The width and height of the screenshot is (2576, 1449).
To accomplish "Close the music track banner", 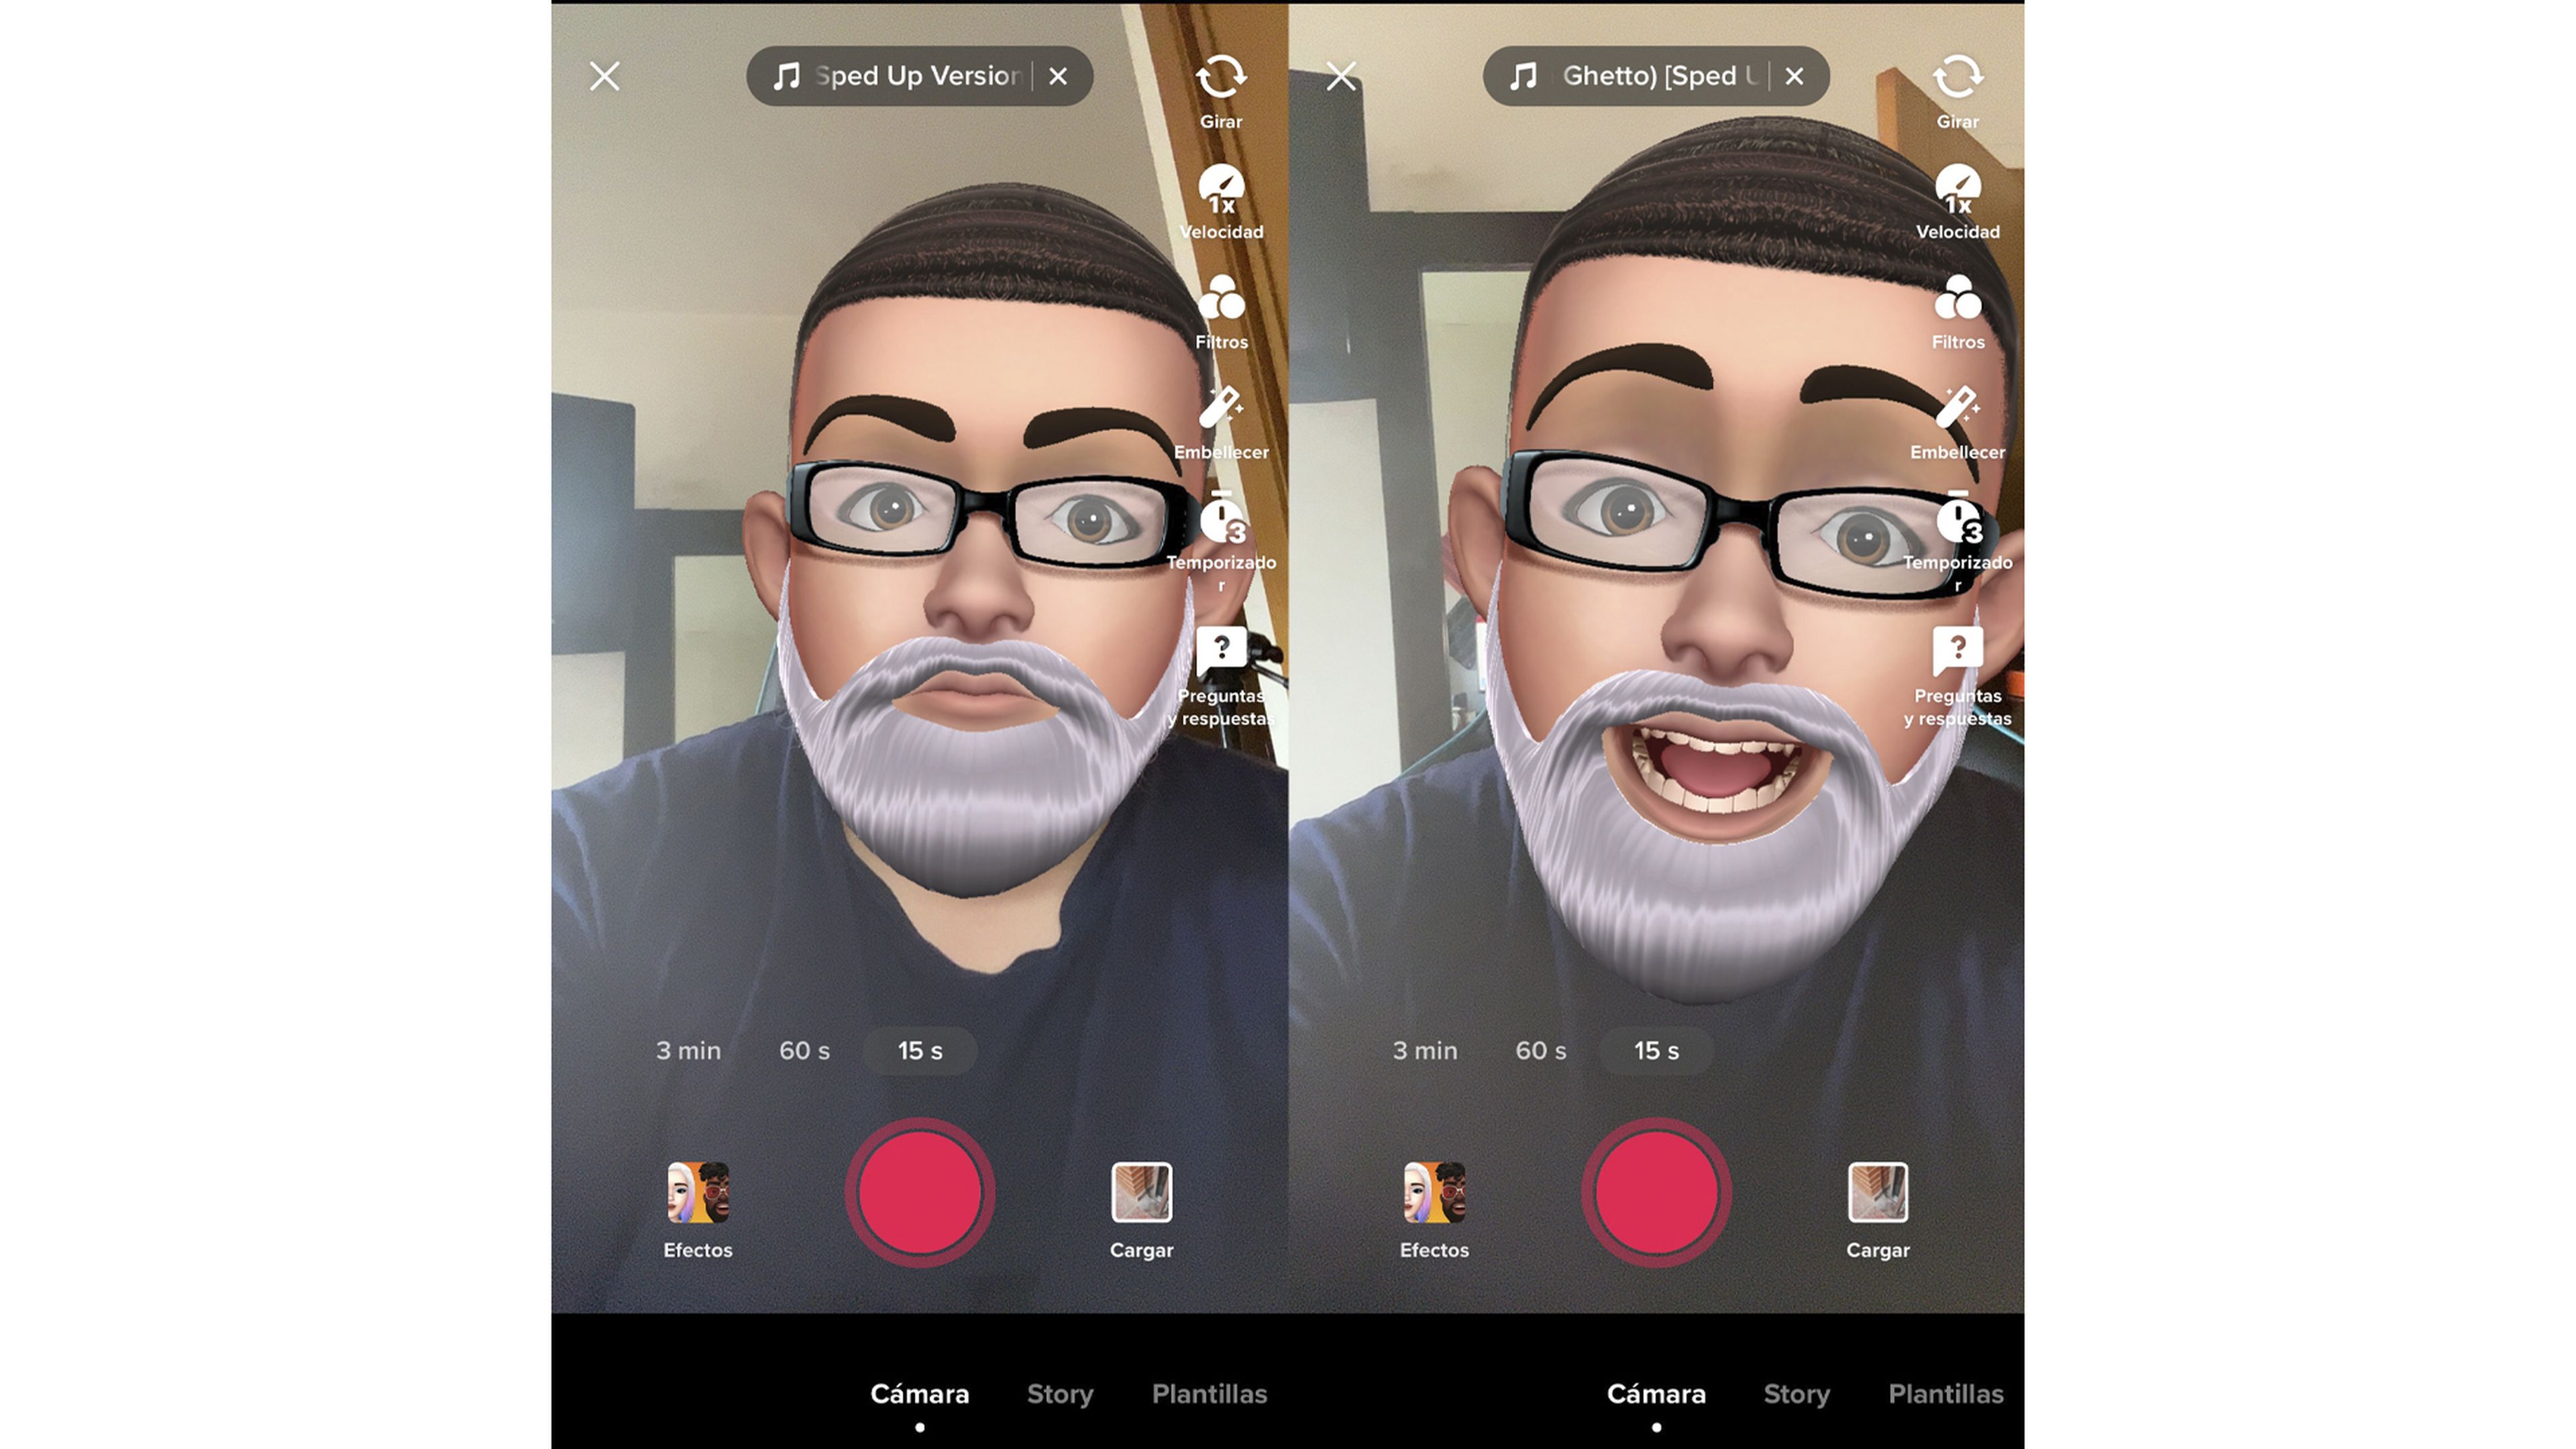I will (x=1057, y=74).
